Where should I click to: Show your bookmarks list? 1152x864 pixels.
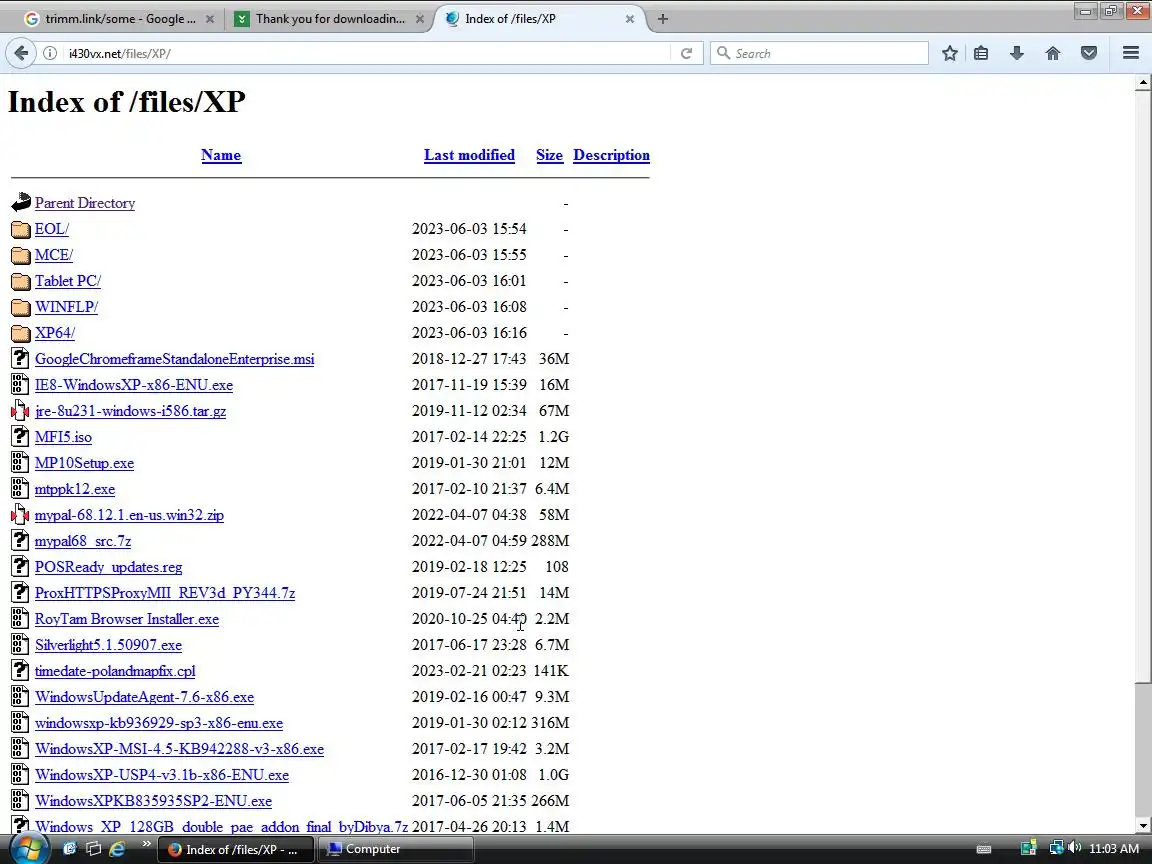[x=981, y=53]
